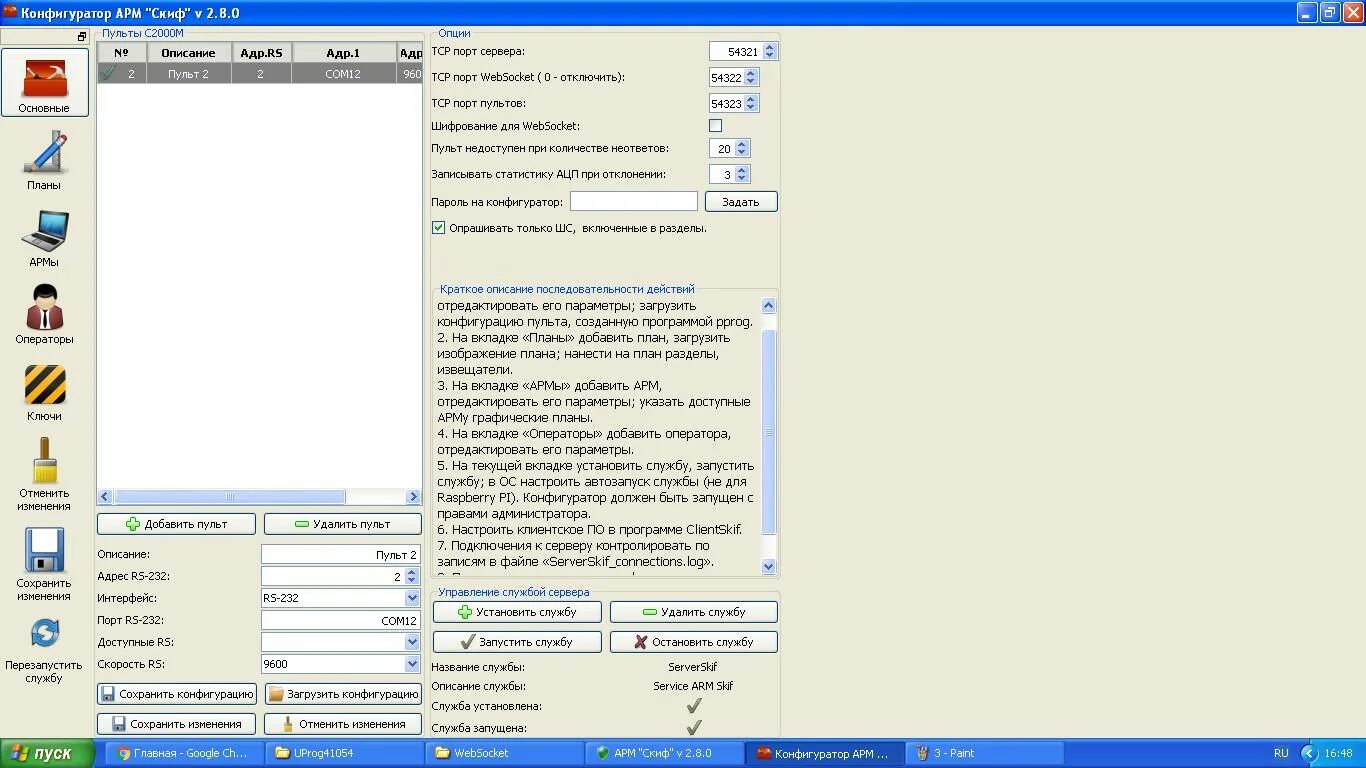
Task: Click the Адр.1 column header
Action: pos(343,53)
